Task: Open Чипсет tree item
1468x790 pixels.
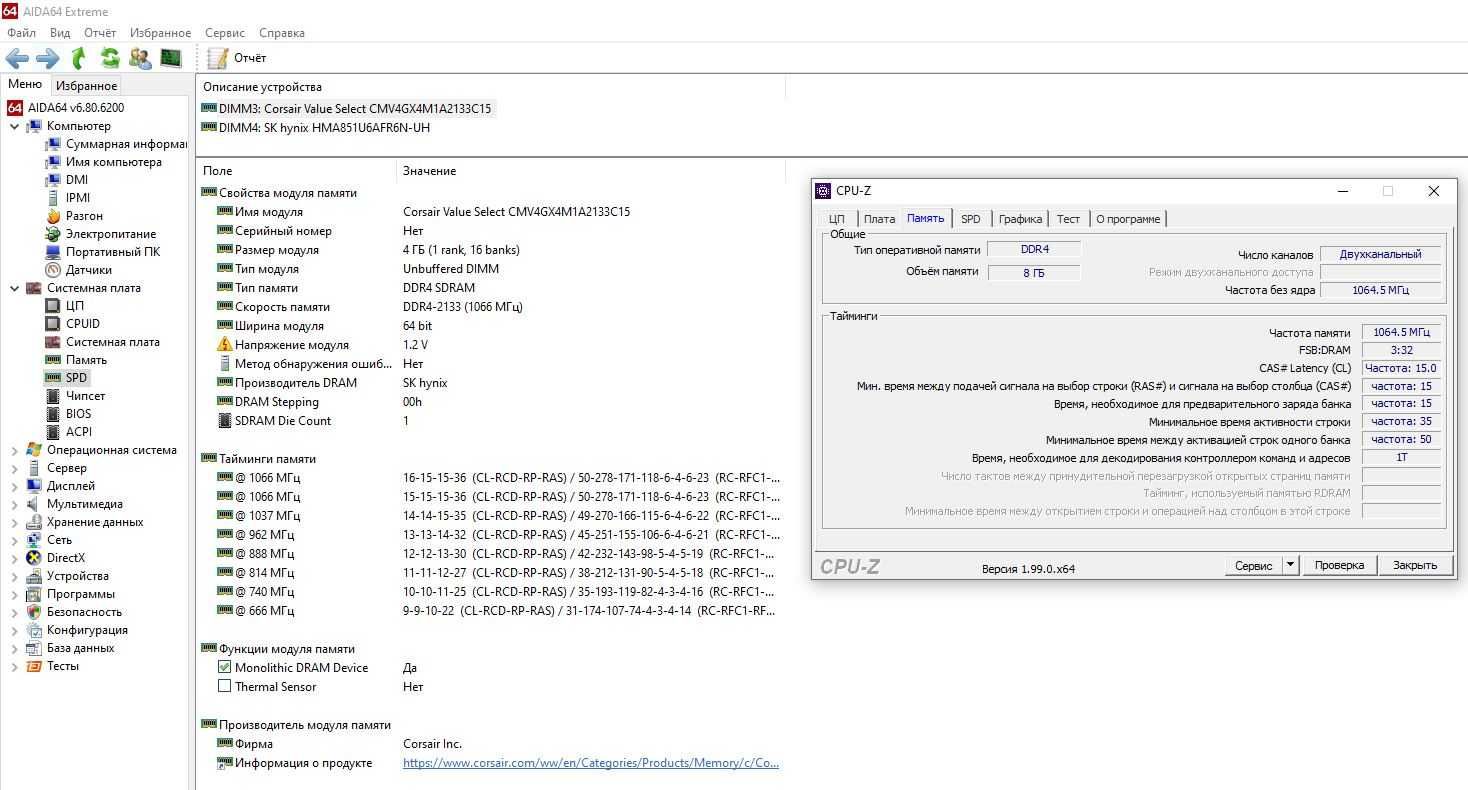Action: tap(85, 396)
